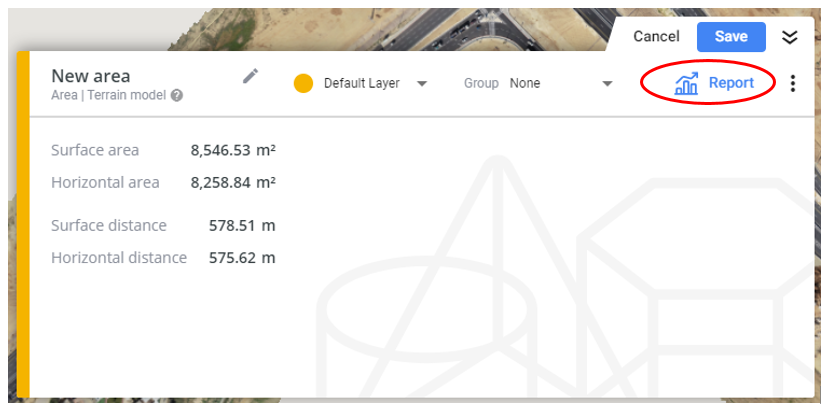Select the New area title text
The height and width of the screenshot is (407, 827).
(91, 76)
